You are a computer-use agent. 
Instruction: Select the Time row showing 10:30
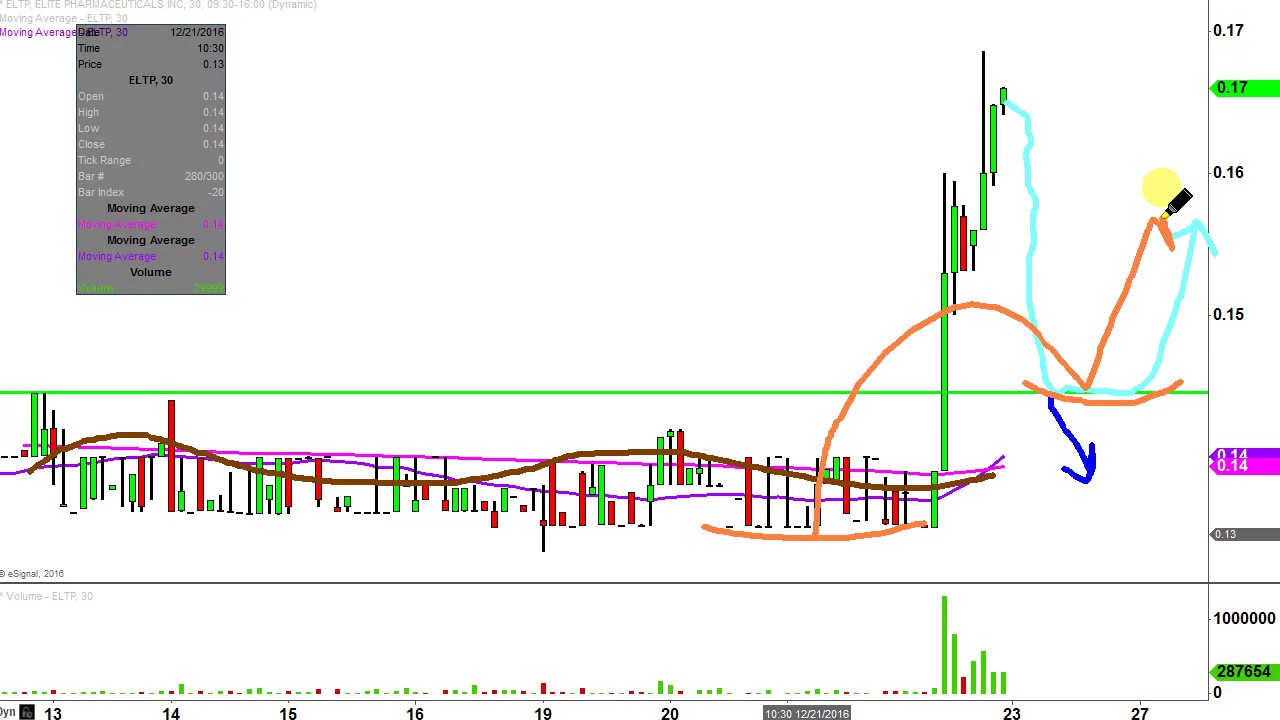pos(151,48)
